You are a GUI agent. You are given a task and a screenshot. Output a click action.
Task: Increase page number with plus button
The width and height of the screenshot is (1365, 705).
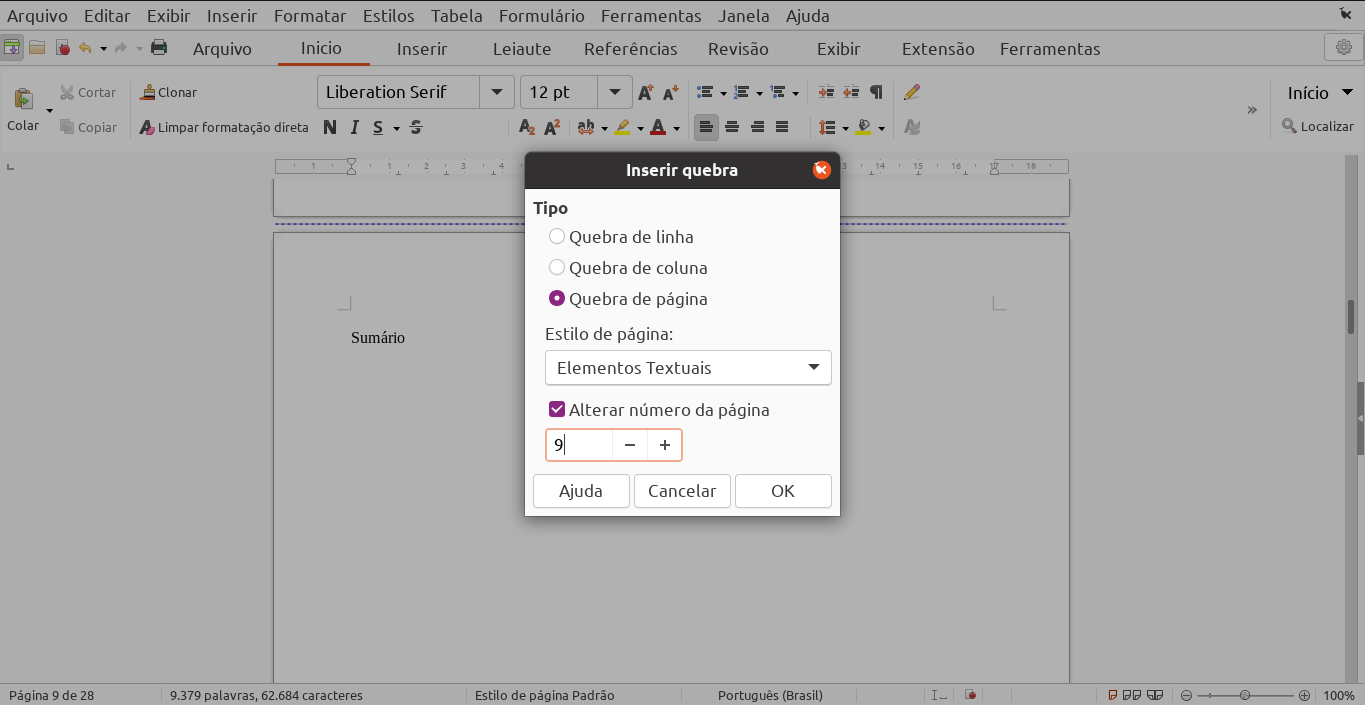(x=665, y=445)
